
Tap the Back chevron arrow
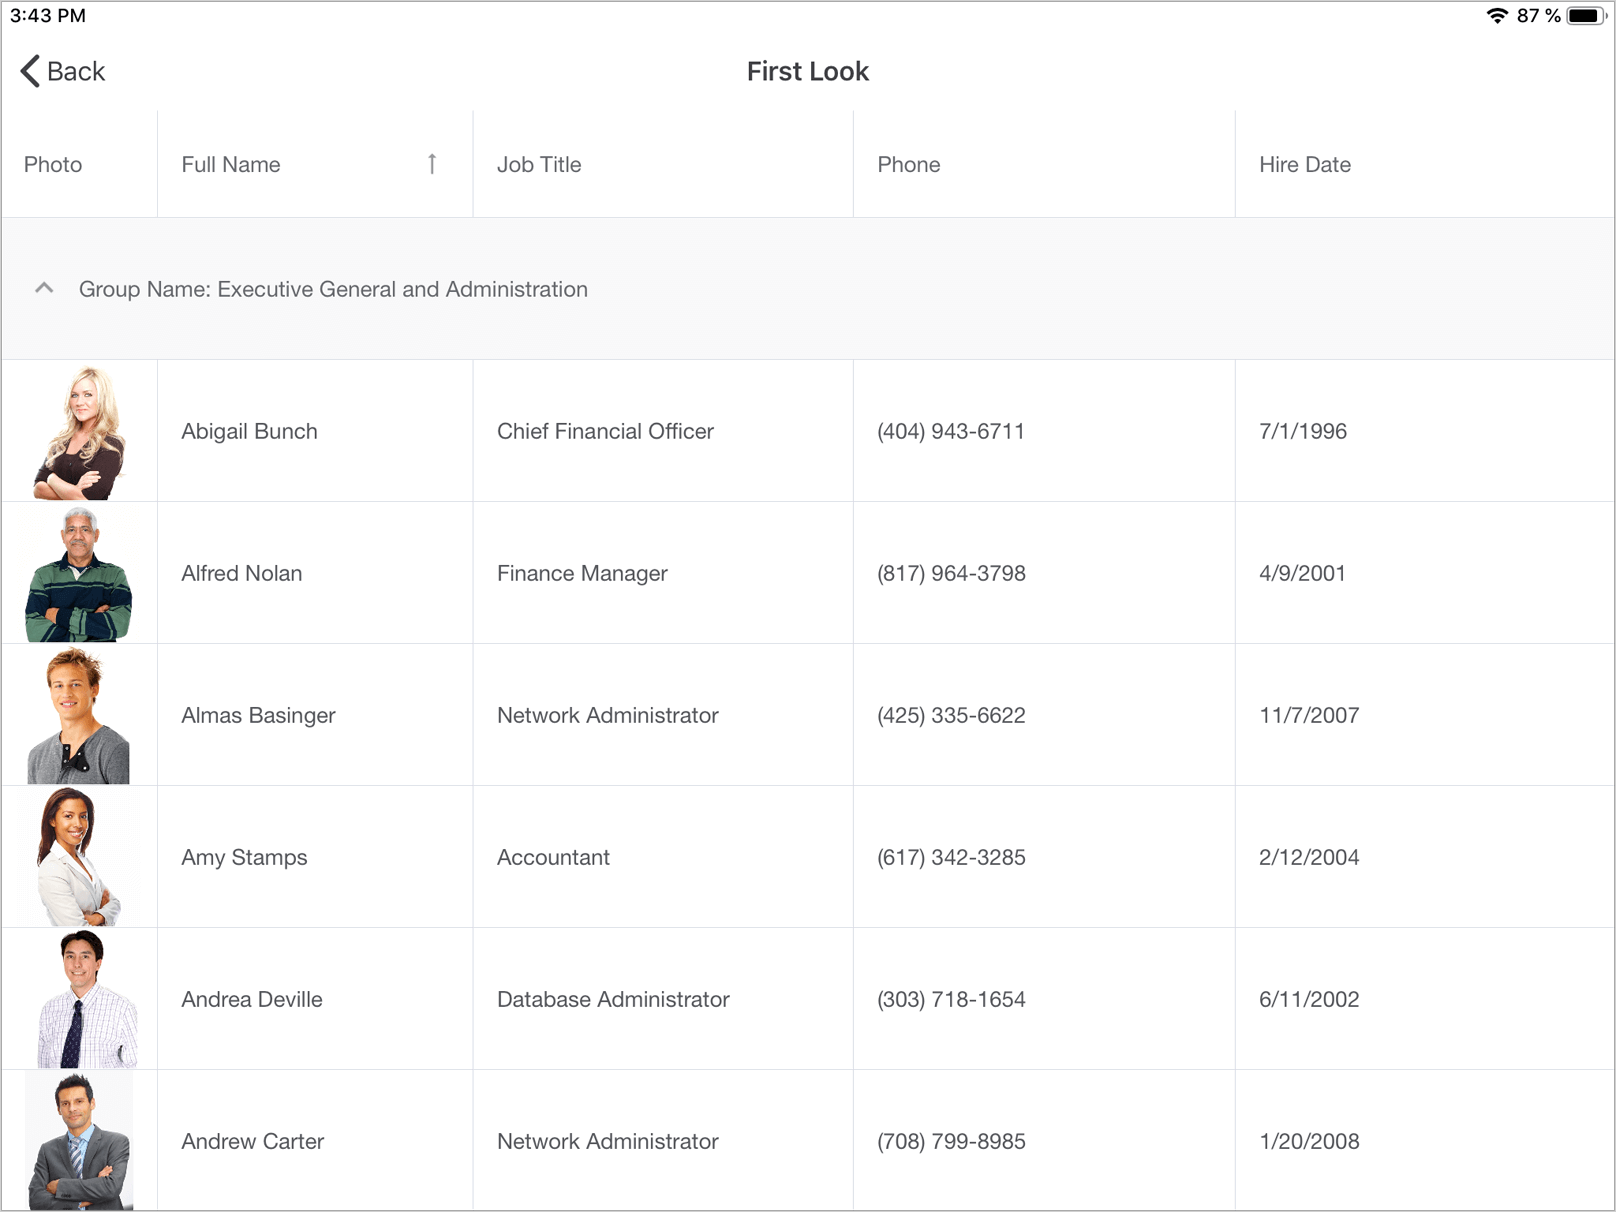point(30,71)
